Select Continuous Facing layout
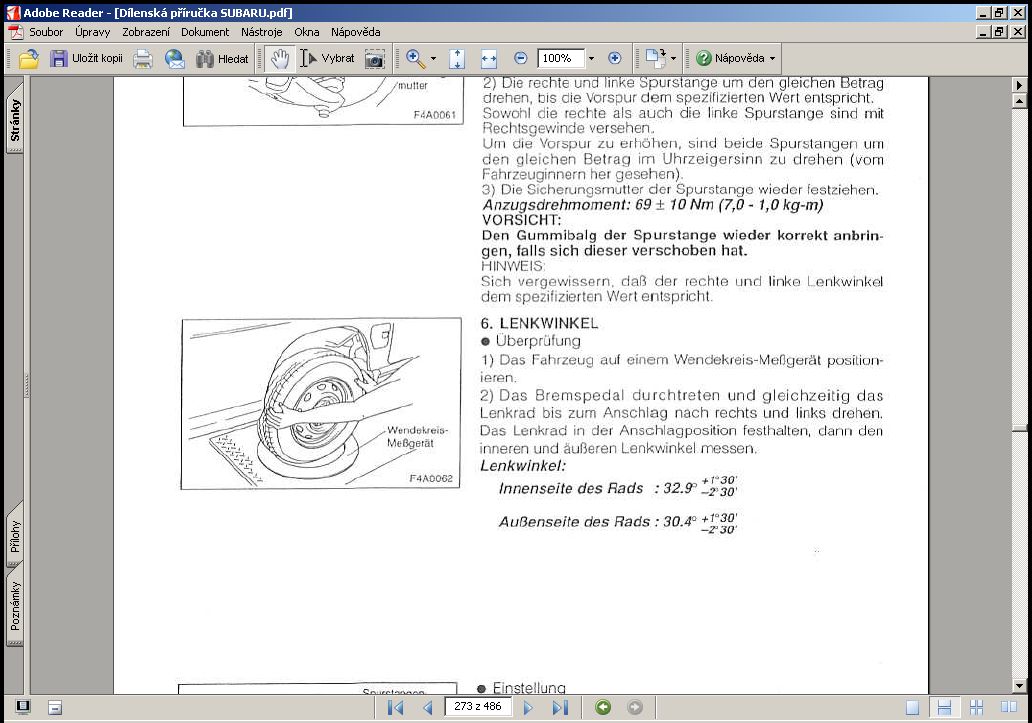 pyautogui.click(x=976, y=707)
